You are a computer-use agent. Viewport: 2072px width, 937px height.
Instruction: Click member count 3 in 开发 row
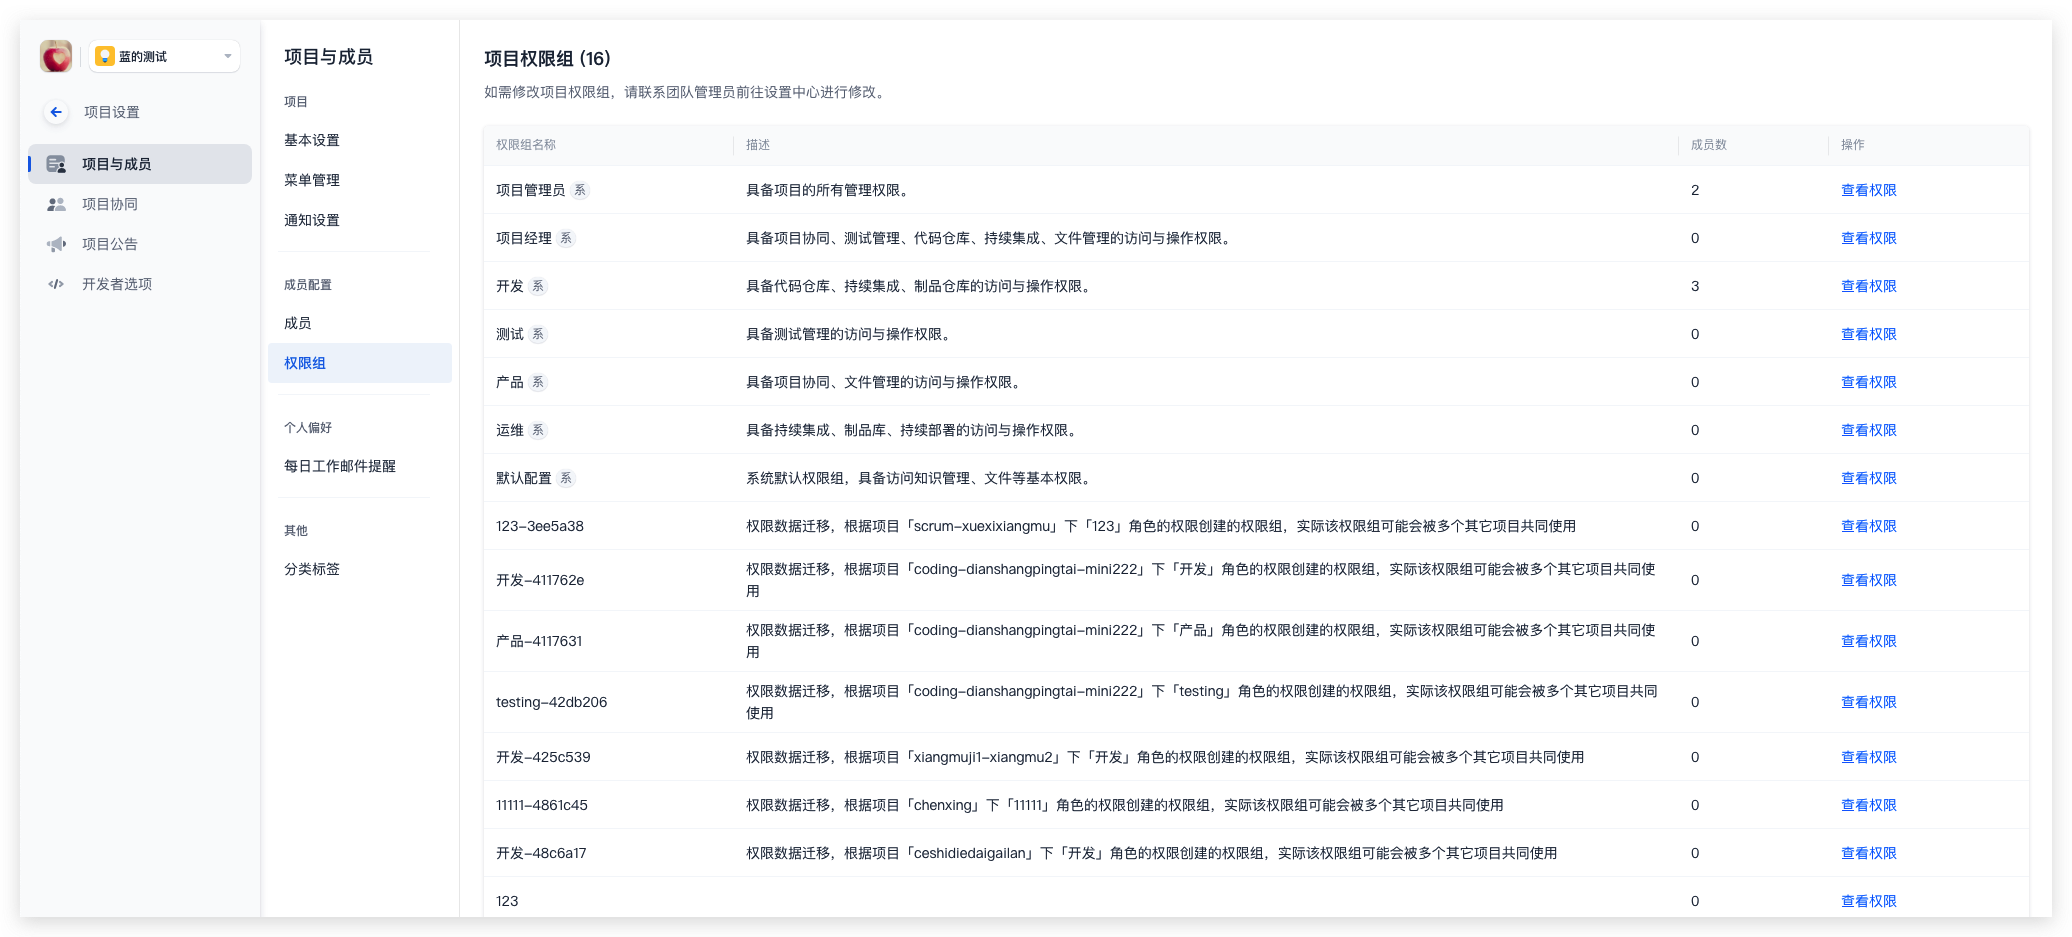[1695, 286]
